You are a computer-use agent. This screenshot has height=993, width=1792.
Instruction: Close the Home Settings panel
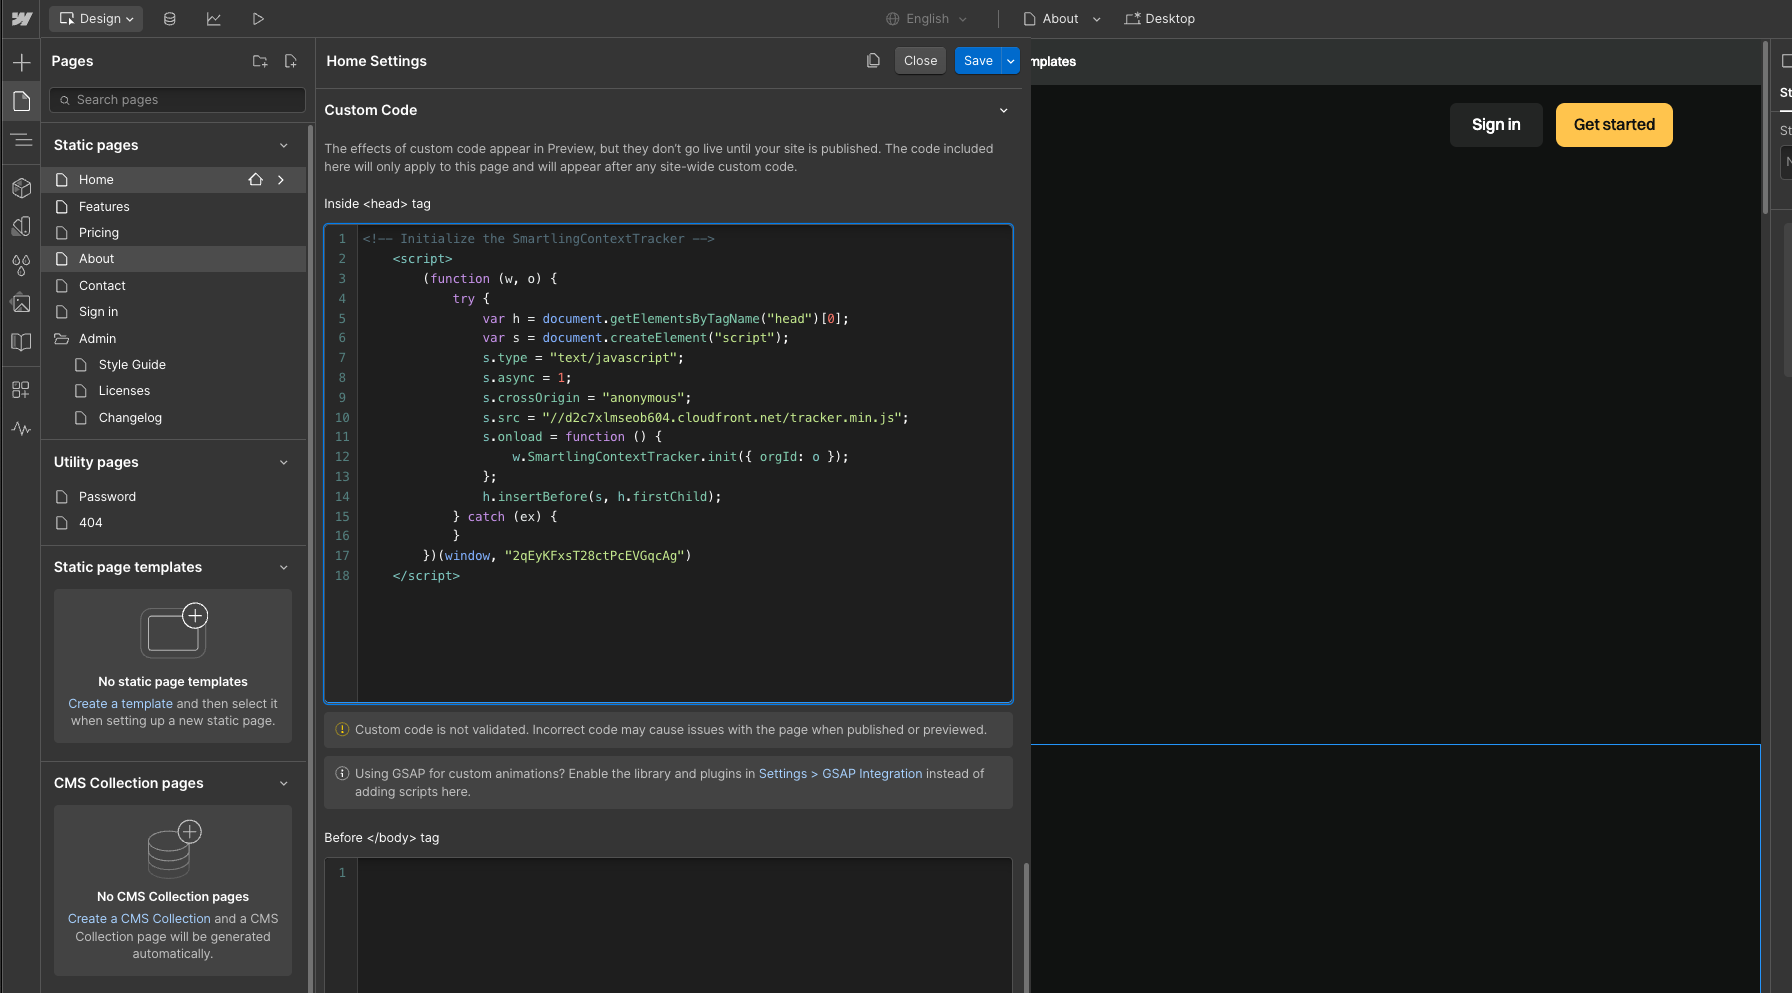click(920, 61)
